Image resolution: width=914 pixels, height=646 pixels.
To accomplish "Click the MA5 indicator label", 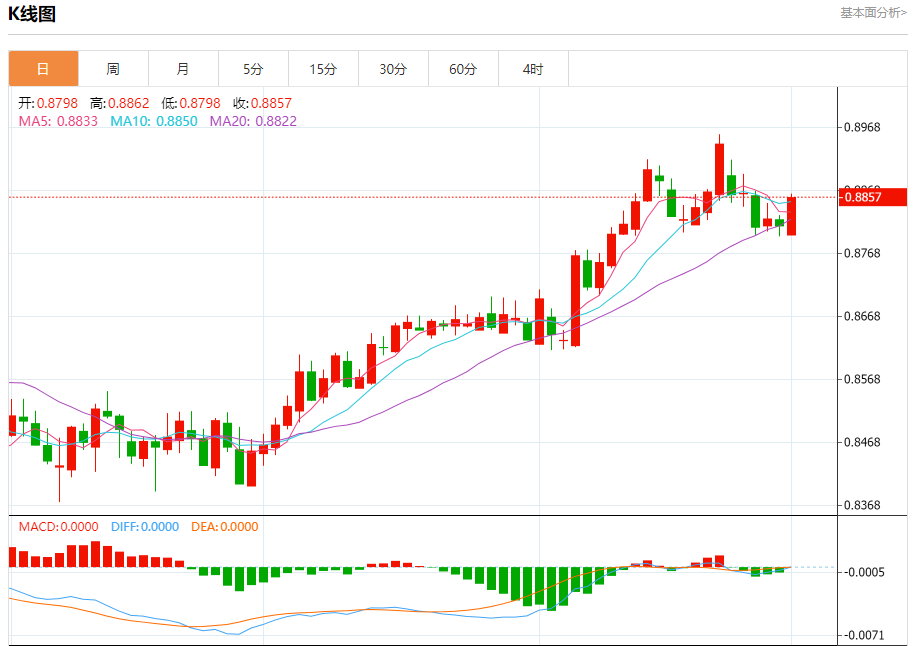I will [x=58, y=121].
